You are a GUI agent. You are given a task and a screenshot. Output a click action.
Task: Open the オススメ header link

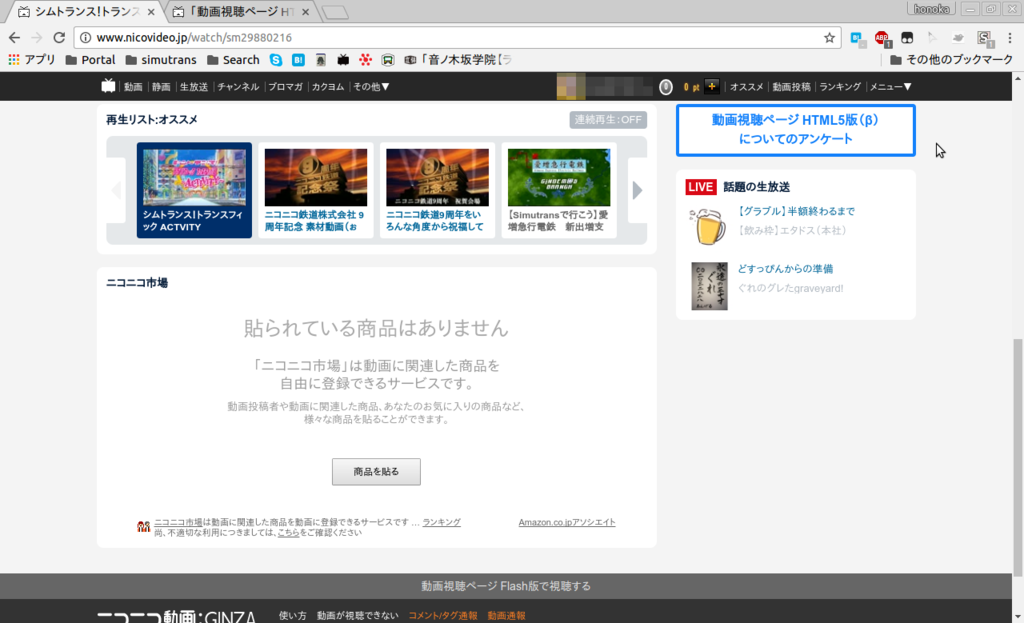[x=746, y=86]
